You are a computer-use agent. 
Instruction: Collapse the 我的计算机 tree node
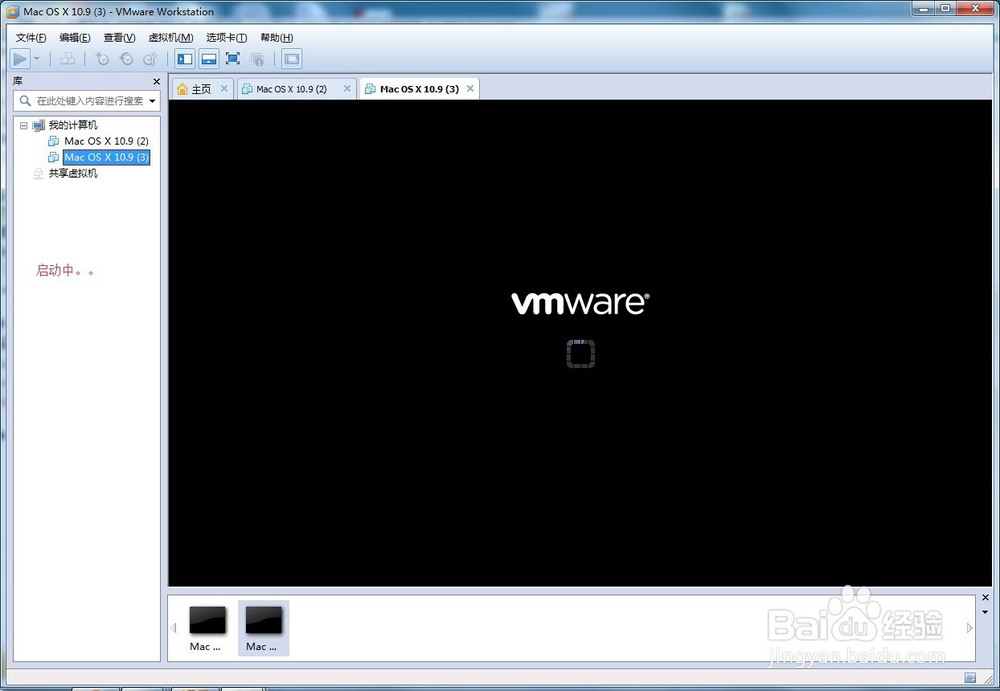24,125
